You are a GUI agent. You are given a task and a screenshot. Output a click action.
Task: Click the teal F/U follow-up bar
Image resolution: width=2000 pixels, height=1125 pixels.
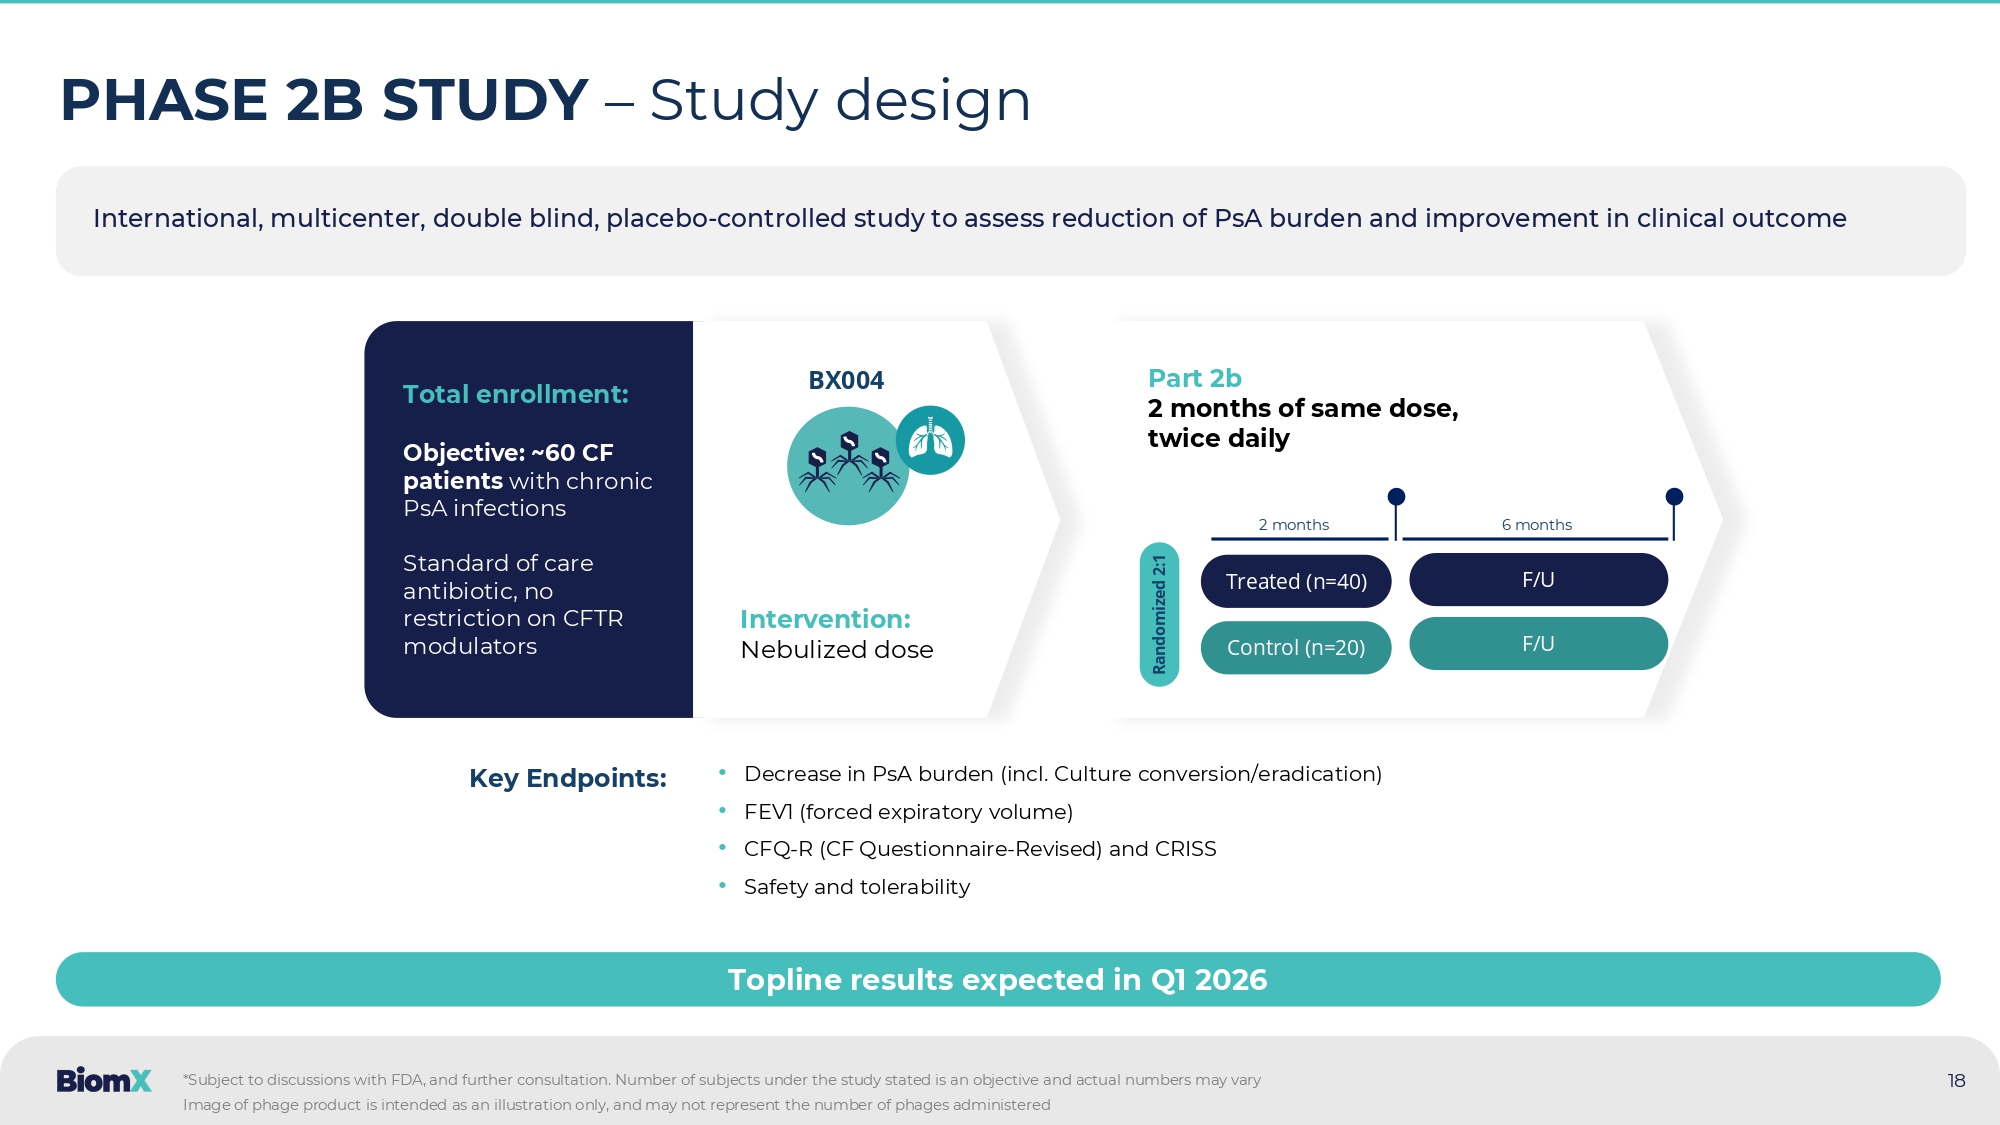point(1537,644)
